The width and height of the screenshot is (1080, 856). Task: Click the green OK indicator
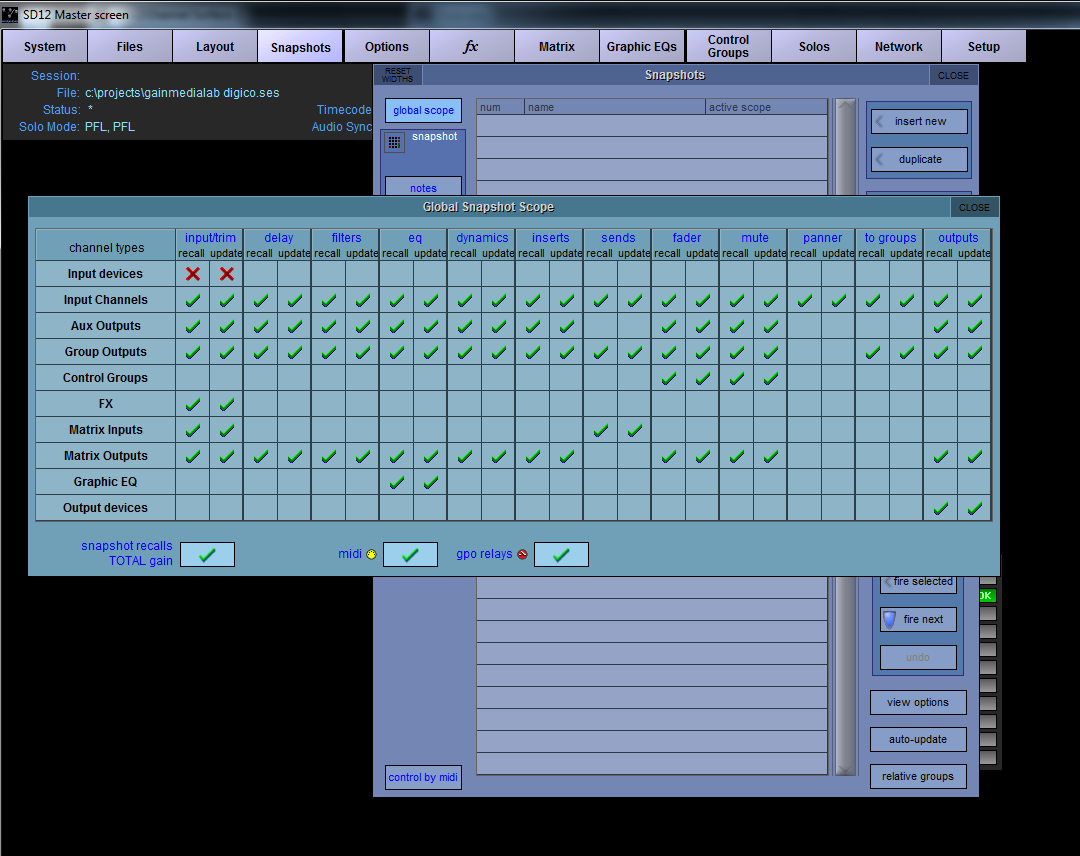point(987,596)
